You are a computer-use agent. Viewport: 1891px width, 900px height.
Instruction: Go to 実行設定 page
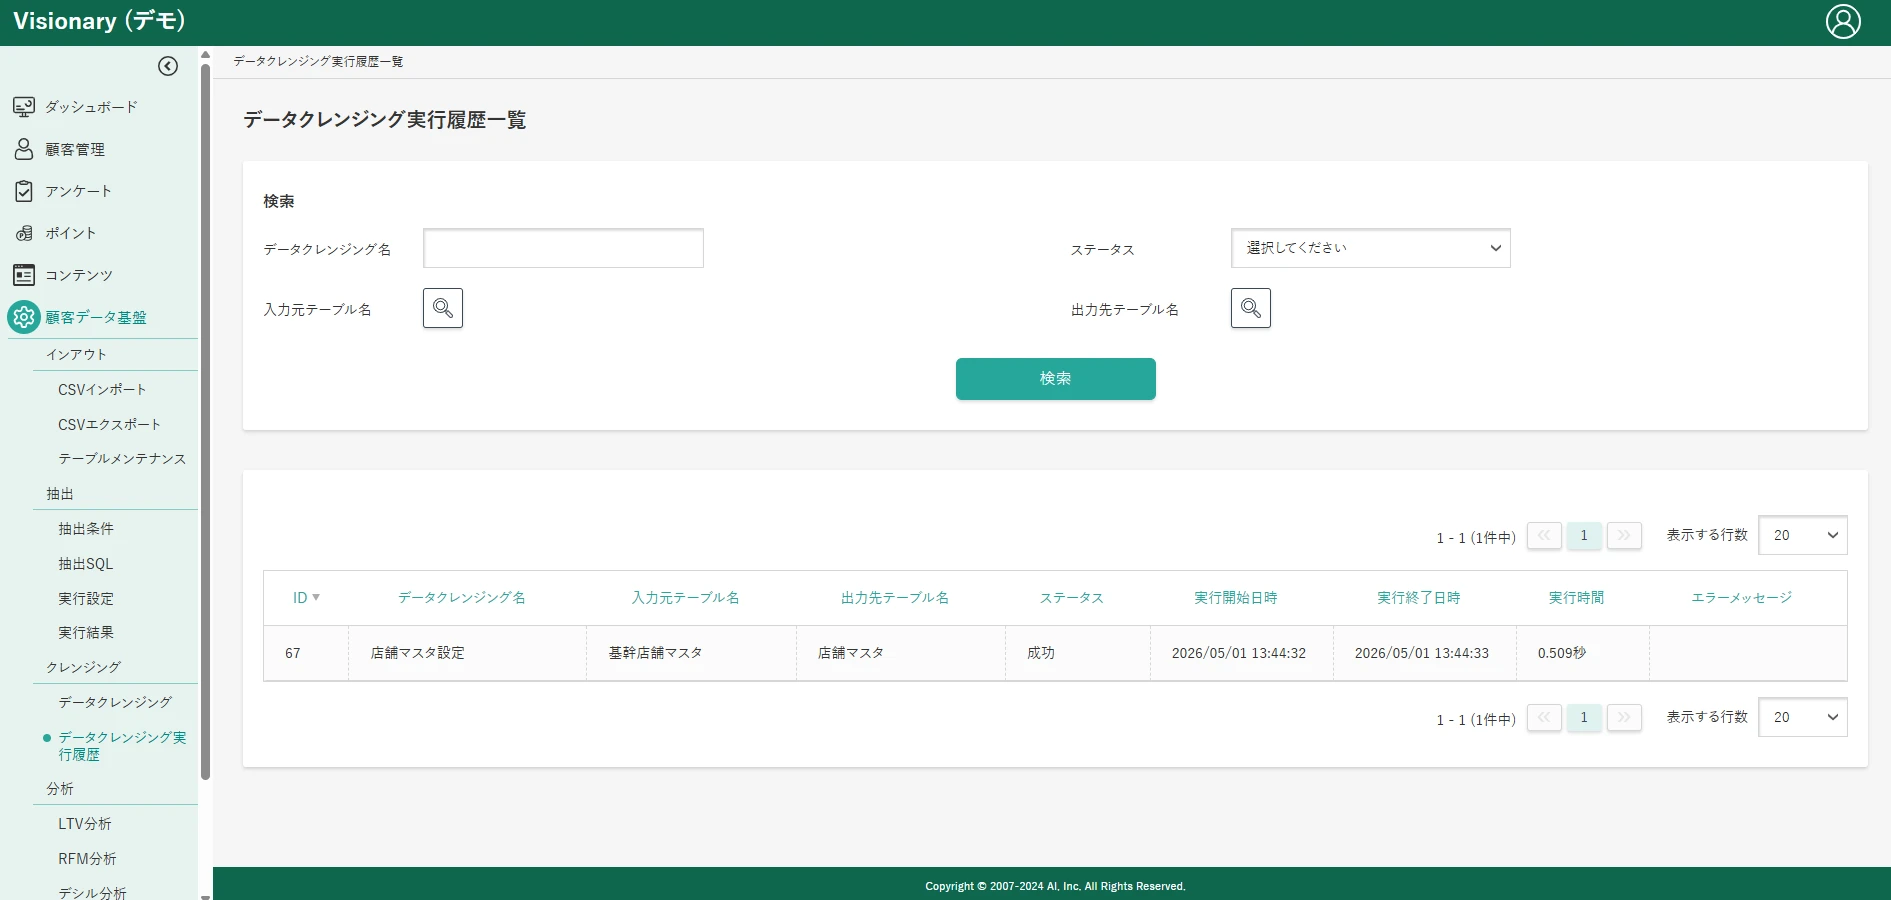(x=86, y=598)
